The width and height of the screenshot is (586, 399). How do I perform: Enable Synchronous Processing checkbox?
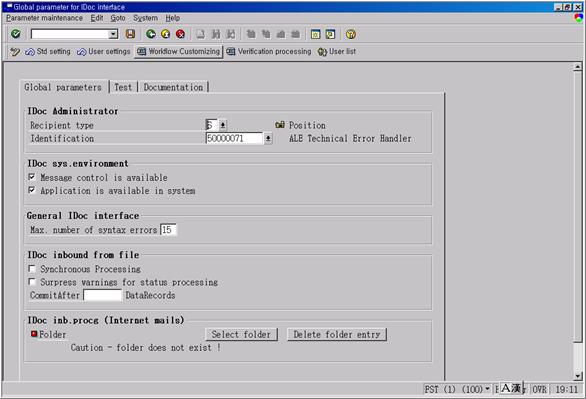pyautogui.click(x=32, y=269)
